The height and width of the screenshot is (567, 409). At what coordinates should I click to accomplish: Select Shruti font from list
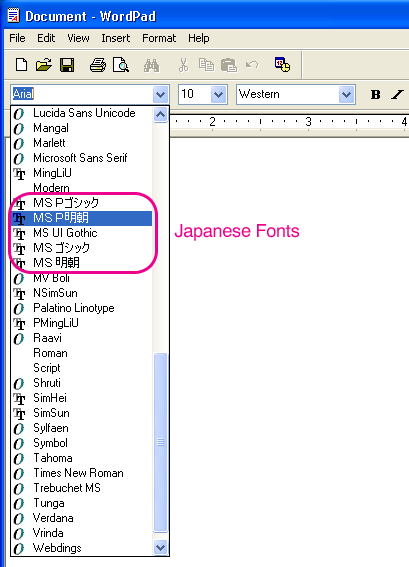(x=82, y=383)
